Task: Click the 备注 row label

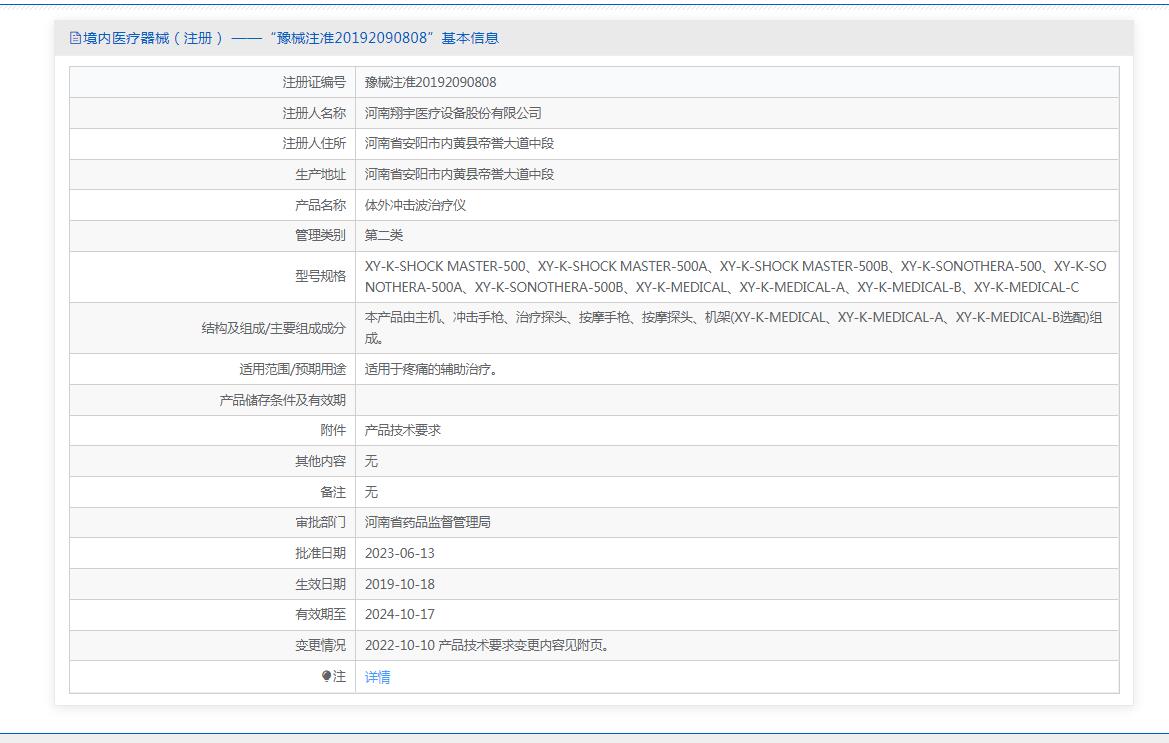Action: (333, 492)
